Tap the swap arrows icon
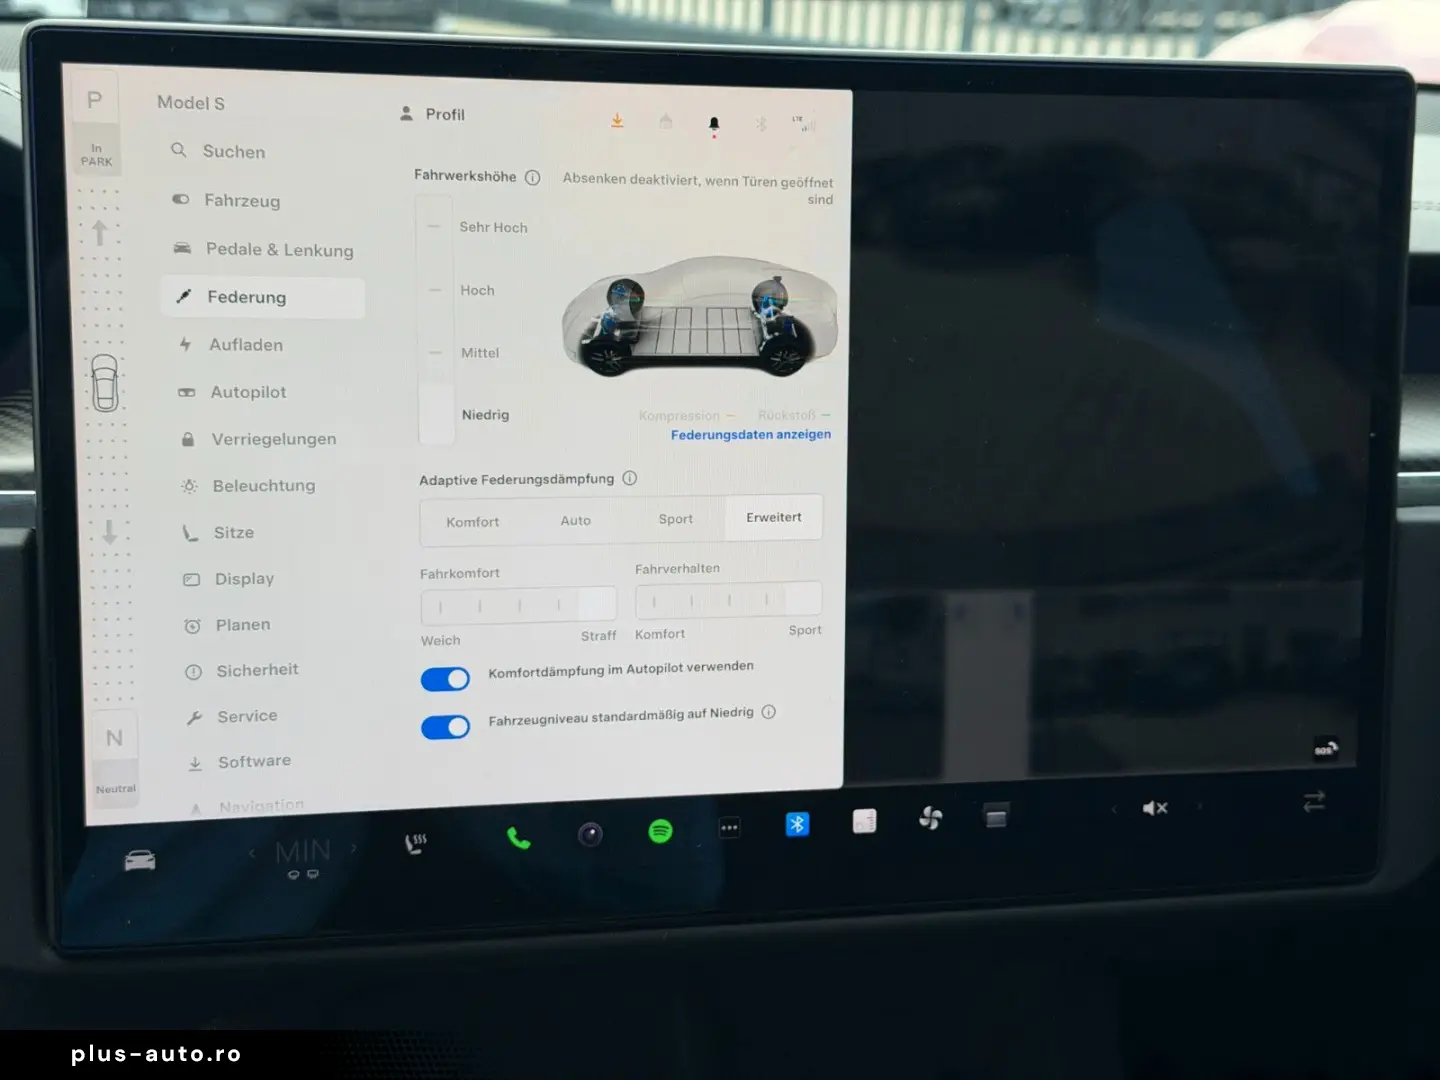The width and height of the screenshot is (1440, 1080). coord(1314,801)
